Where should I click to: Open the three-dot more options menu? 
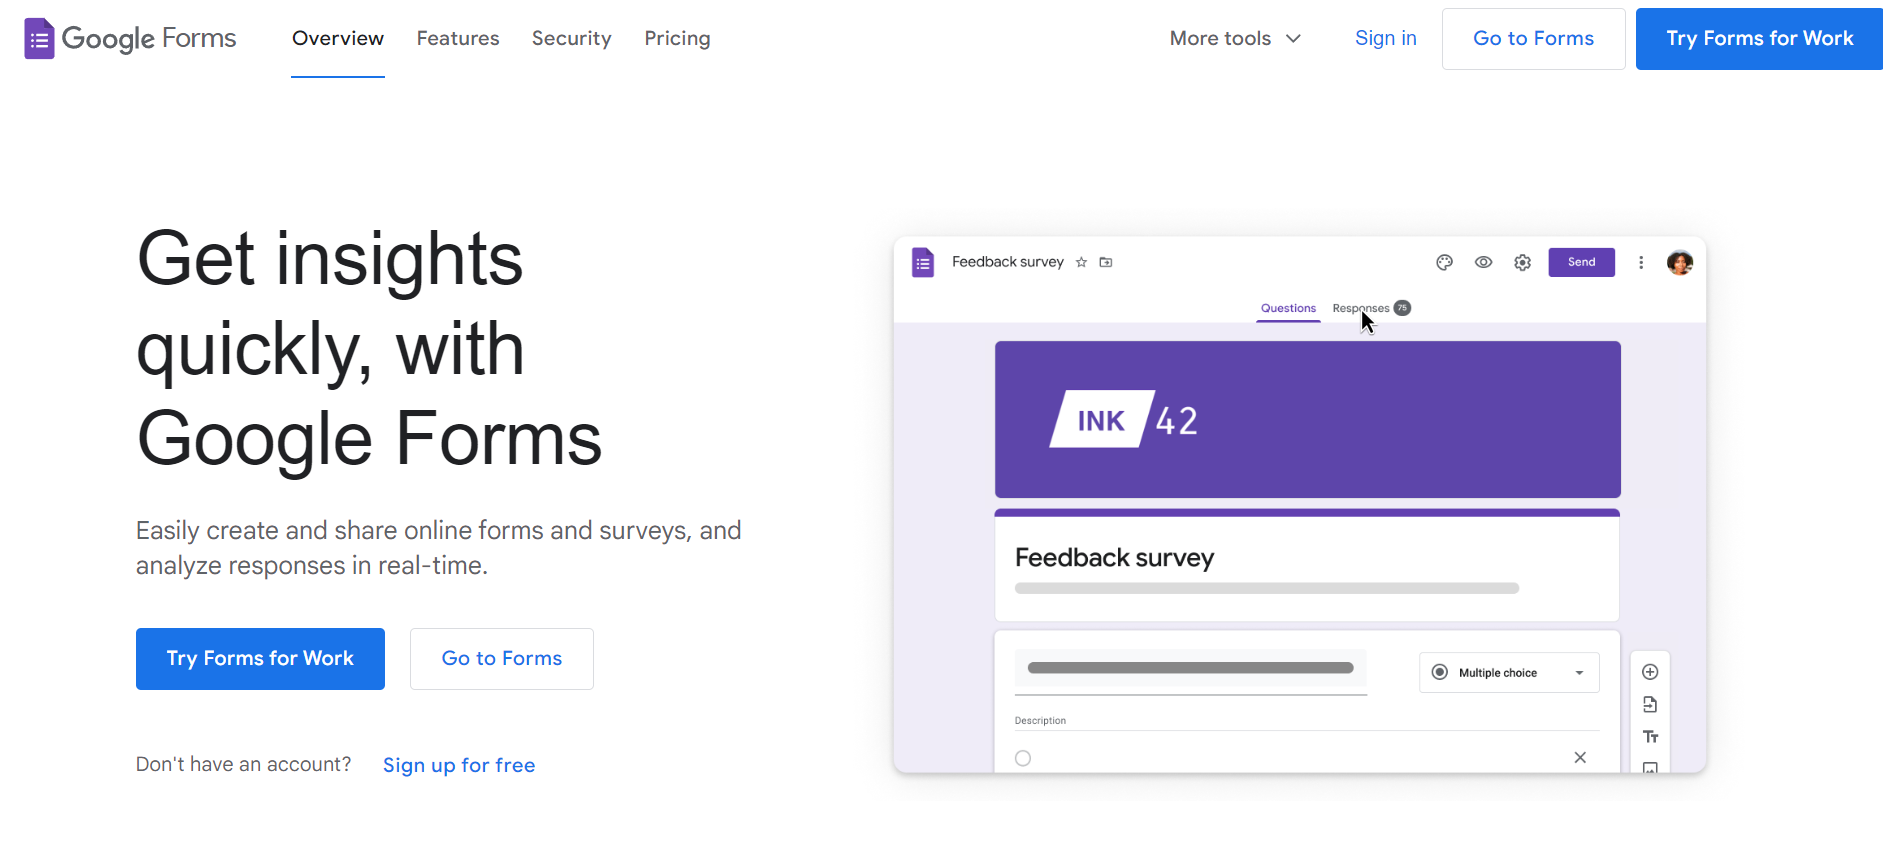1641,262
